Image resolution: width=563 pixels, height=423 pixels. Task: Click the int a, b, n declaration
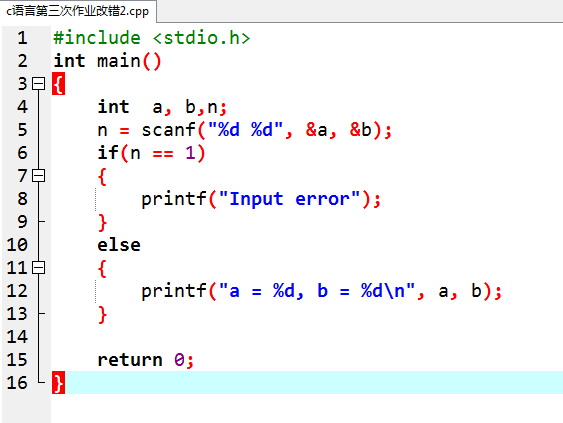point(162,107)
